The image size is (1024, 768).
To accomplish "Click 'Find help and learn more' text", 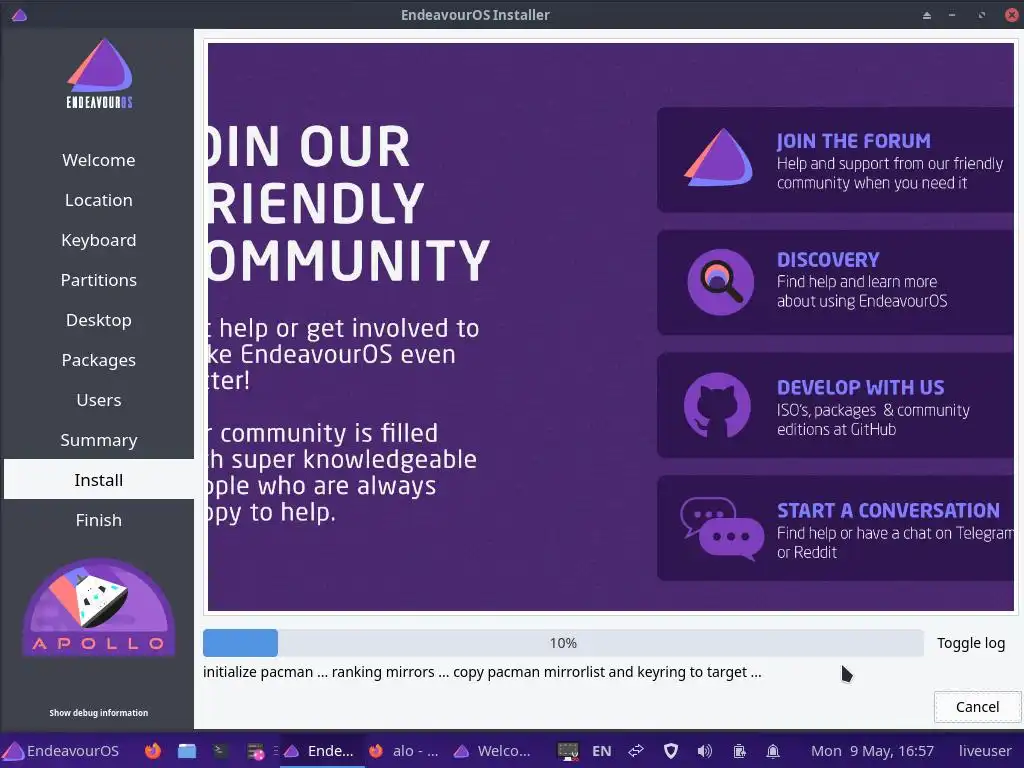I will (x=857, y=281).
